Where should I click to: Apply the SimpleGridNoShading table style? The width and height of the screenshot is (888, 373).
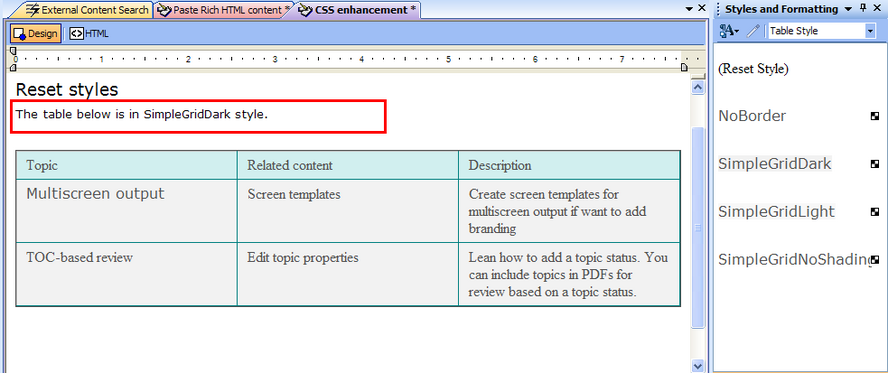[794, 259]
